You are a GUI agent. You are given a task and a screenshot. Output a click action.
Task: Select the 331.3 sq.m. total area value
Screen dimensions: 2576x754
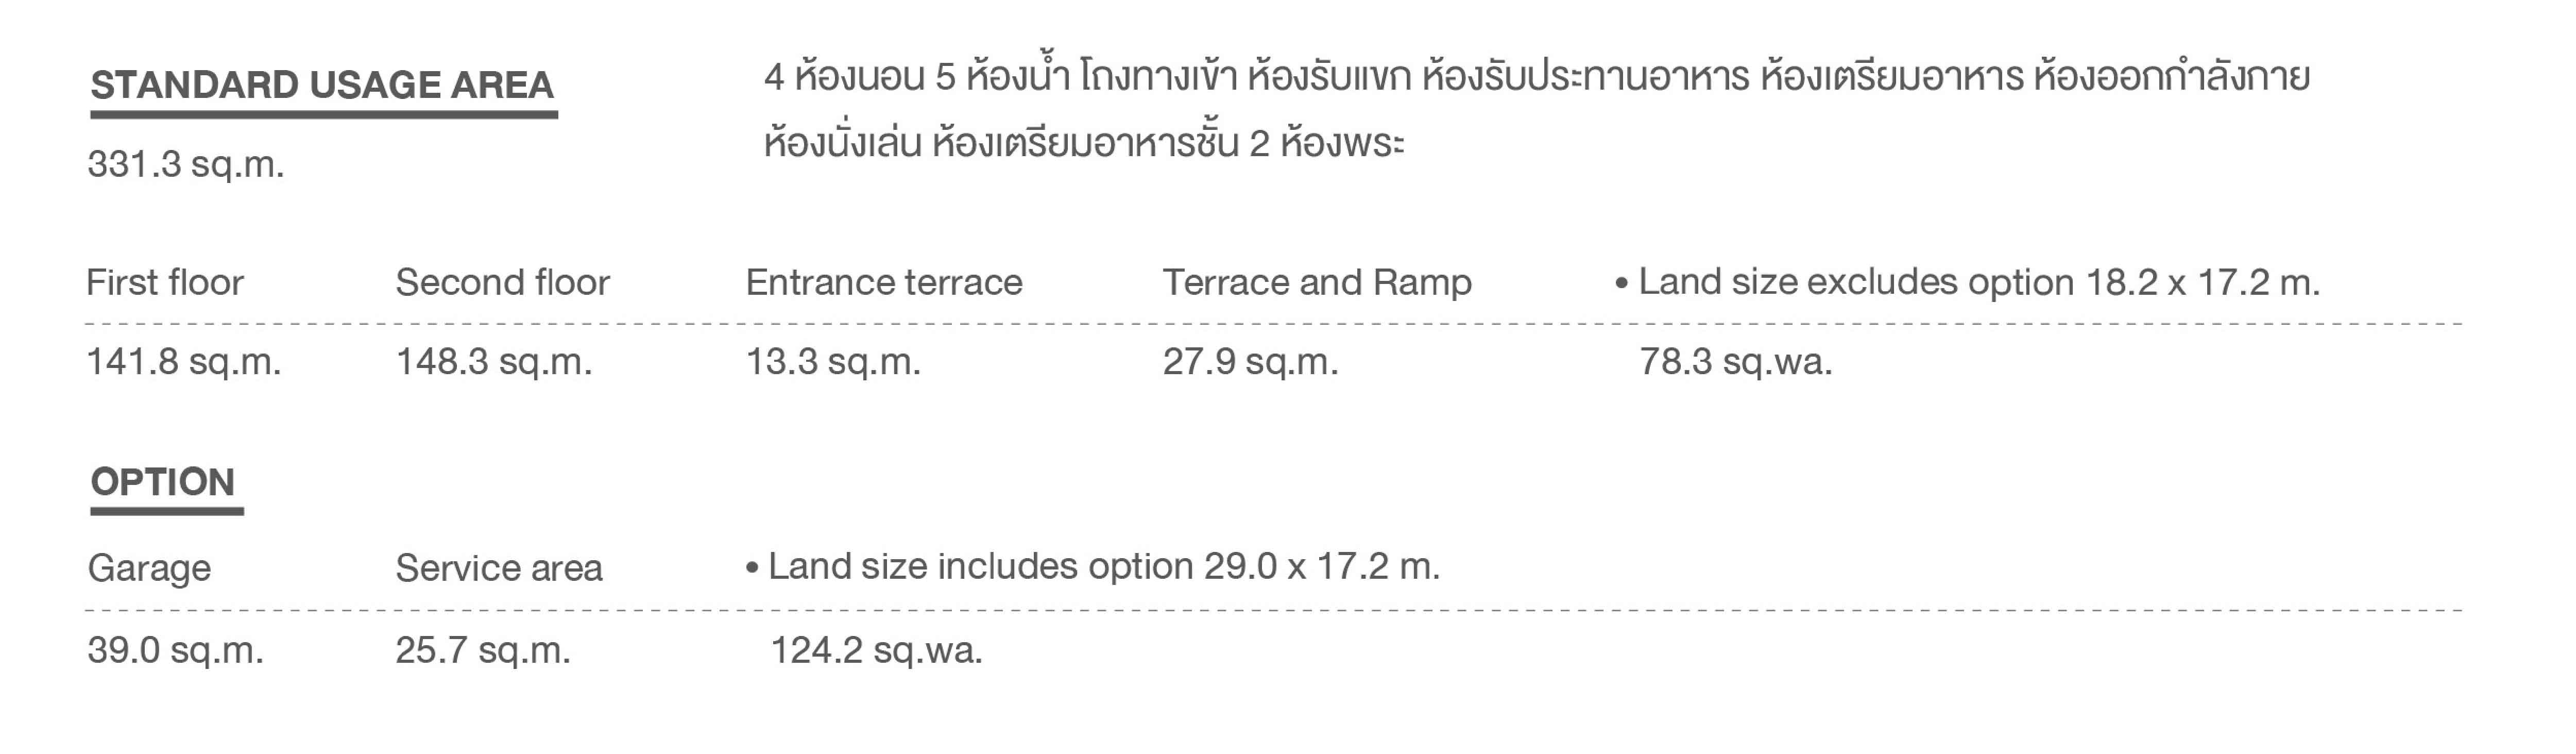186,164
